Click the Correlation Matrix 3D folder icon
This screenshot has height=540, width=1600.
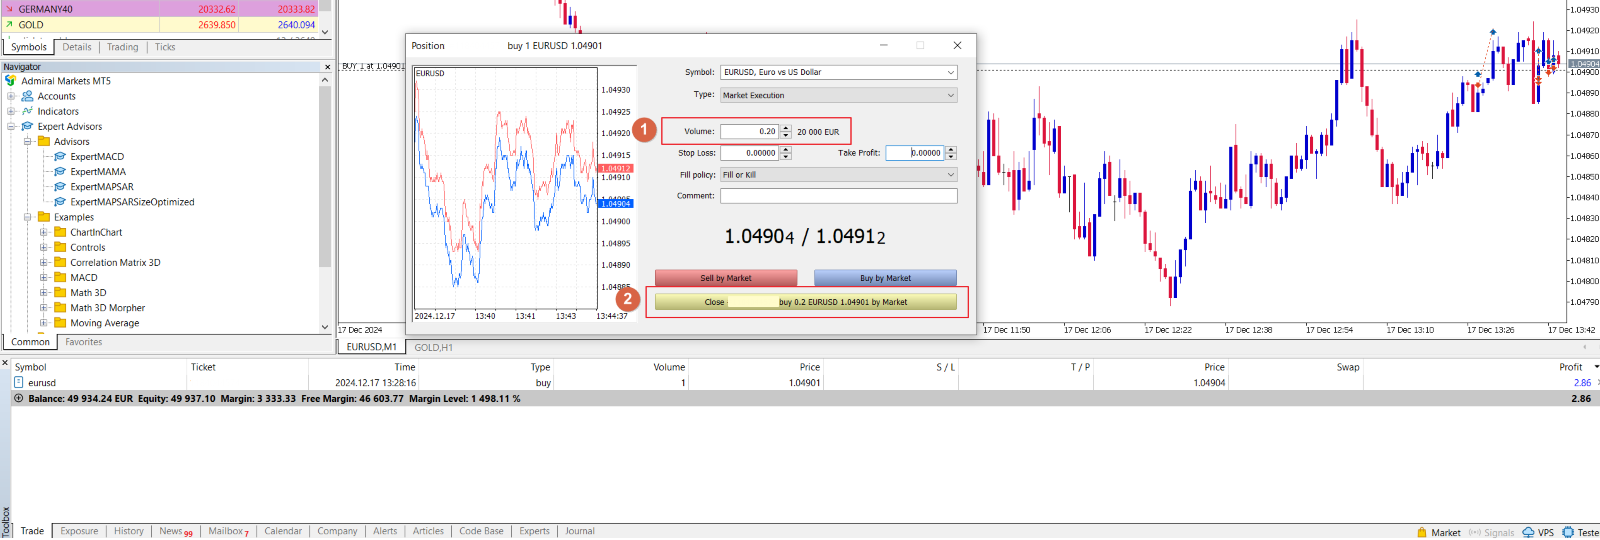[x=60, y=262]
